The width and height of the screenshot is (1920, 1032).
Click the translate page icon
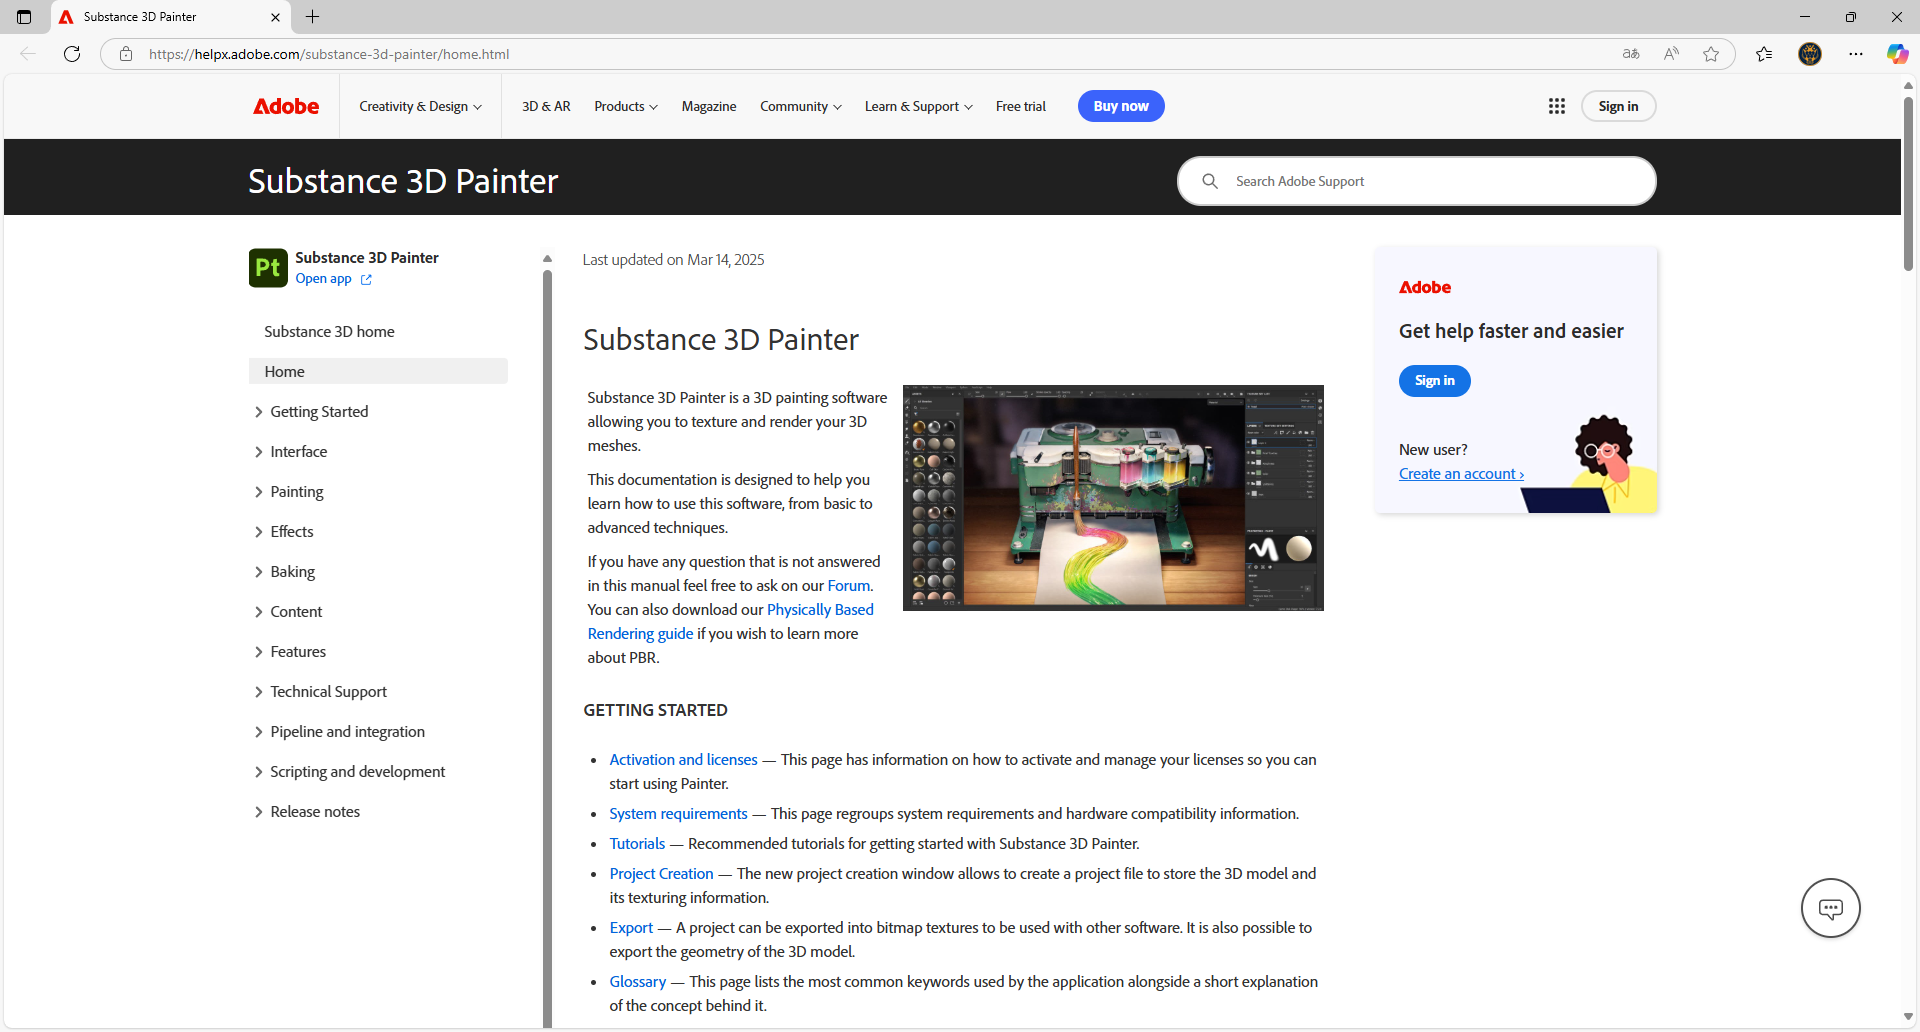[x=1631, y=54]
